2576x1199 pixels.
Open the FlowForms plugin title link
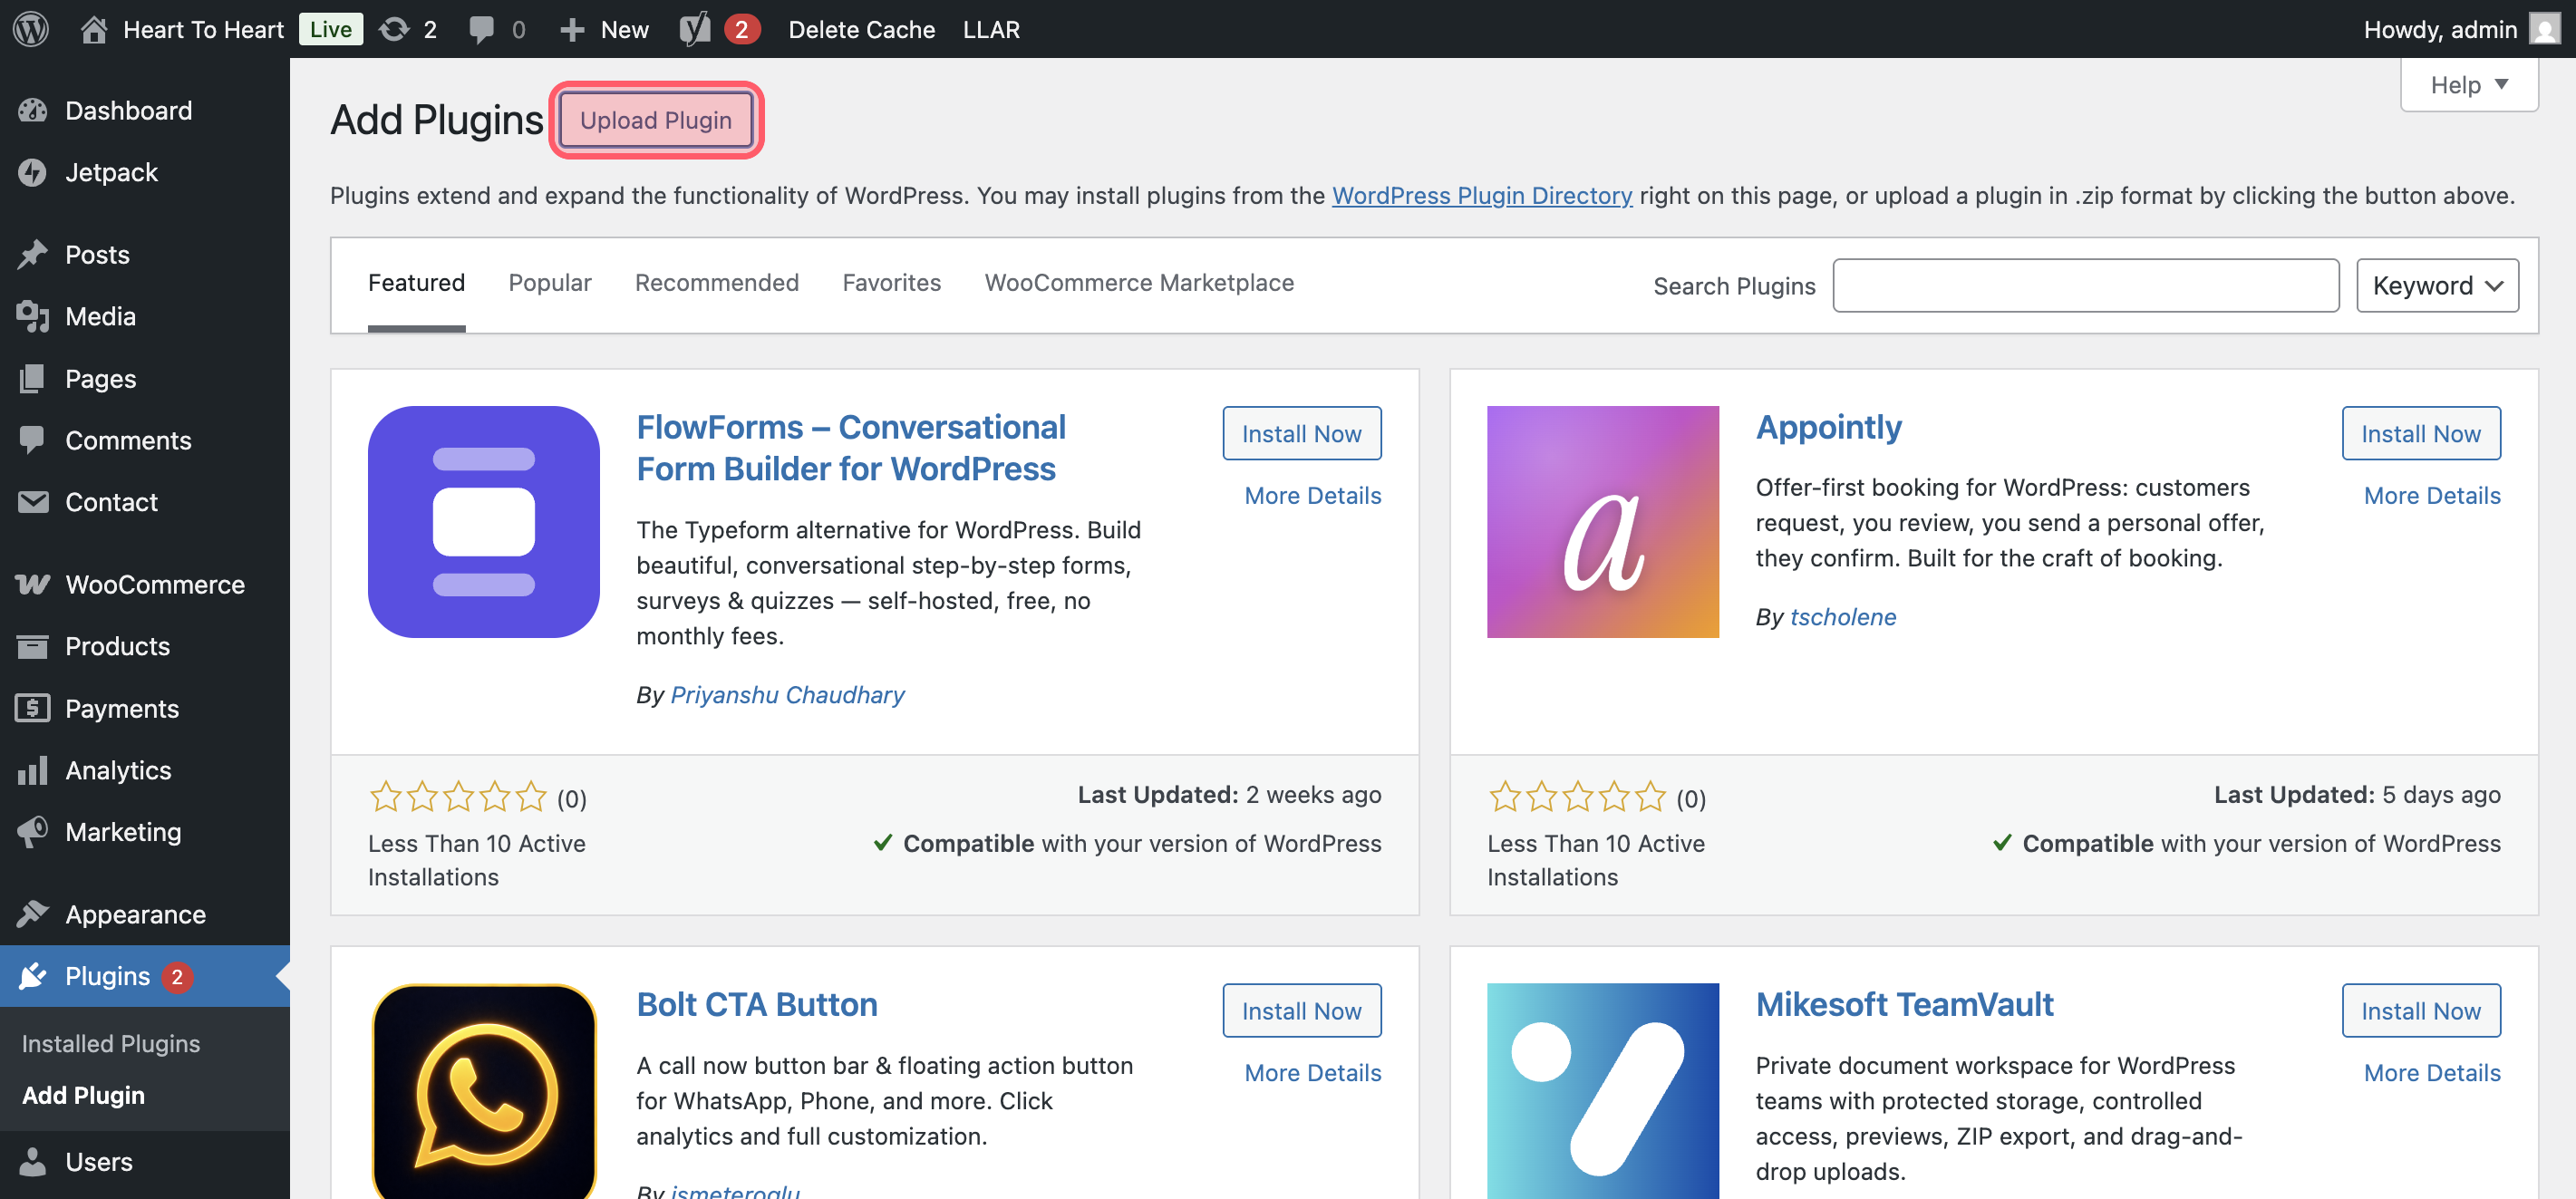[851, 448]
